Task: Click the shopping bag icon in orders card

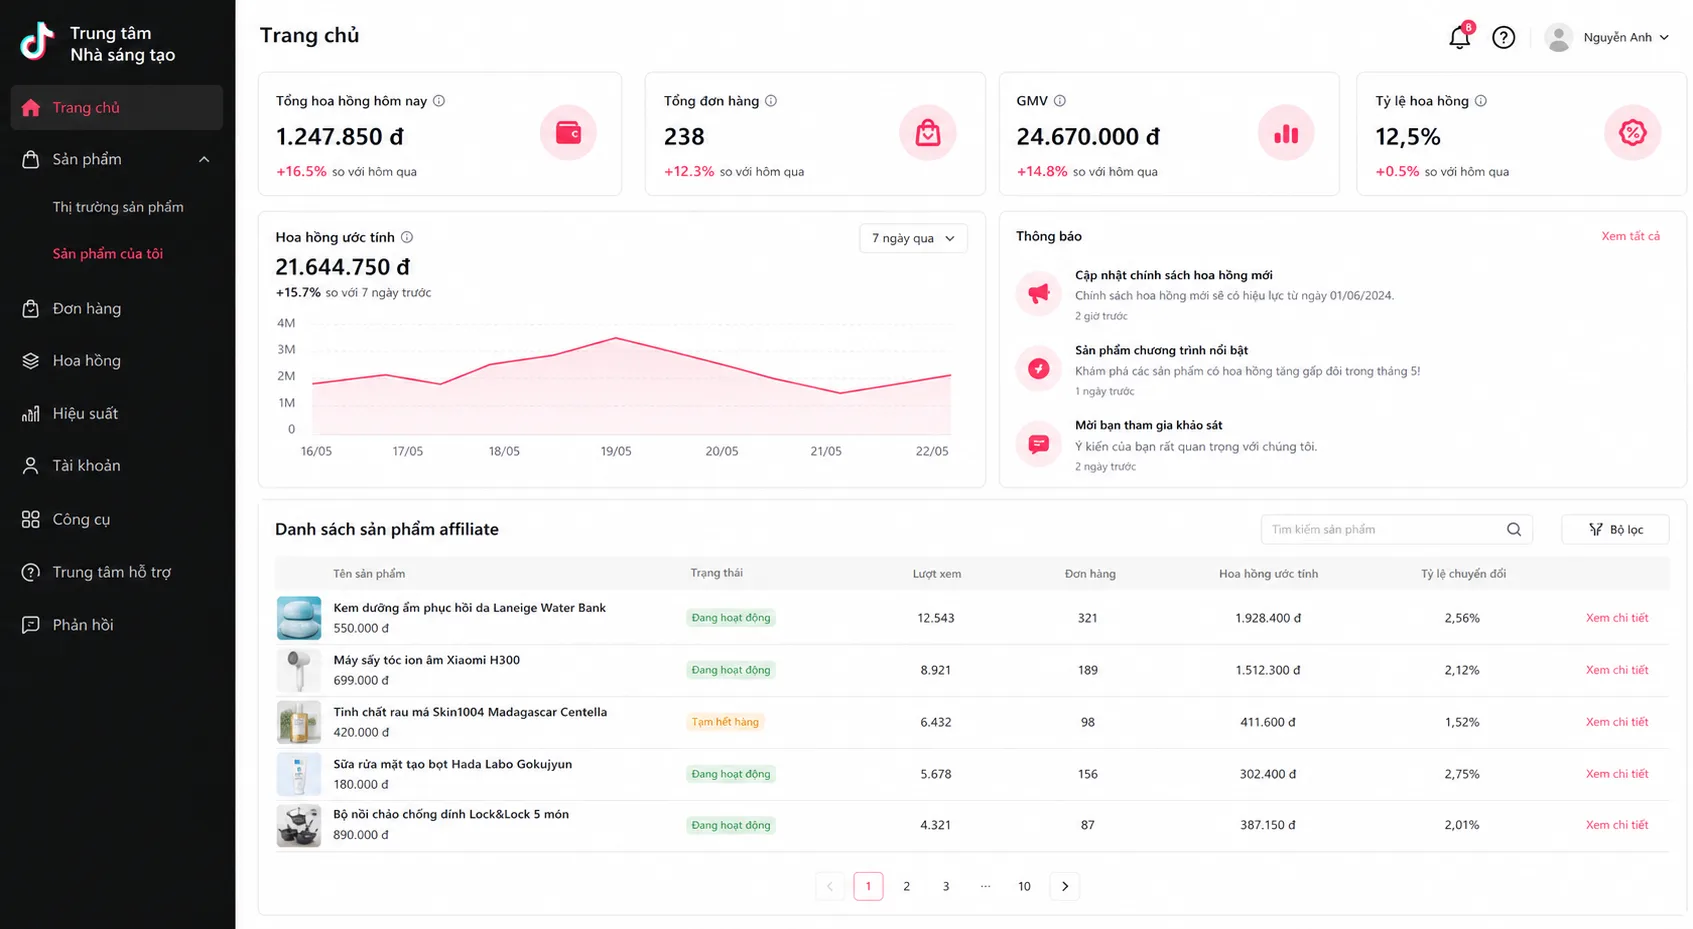Action: pyautogui.click(x=928, y=132)
